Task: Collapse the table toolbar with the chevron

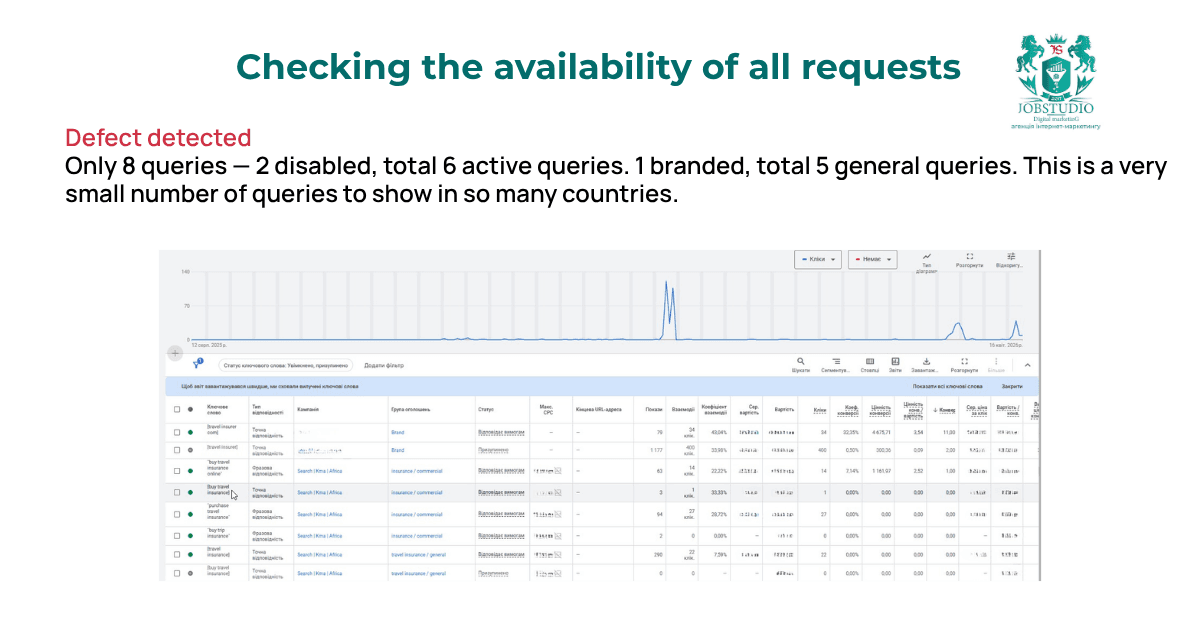Action: 1027,365
